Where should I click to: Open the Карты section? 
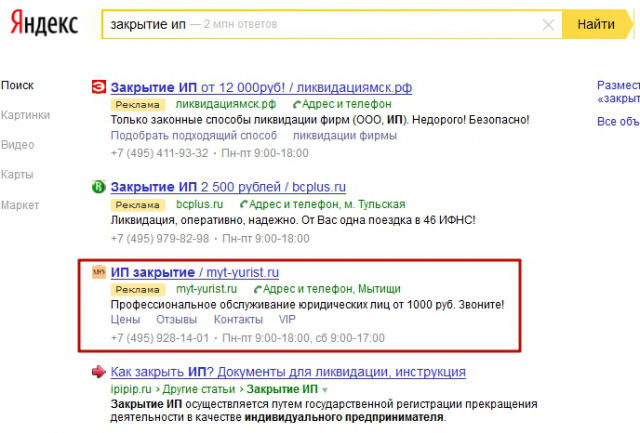[x=17, y=175]
